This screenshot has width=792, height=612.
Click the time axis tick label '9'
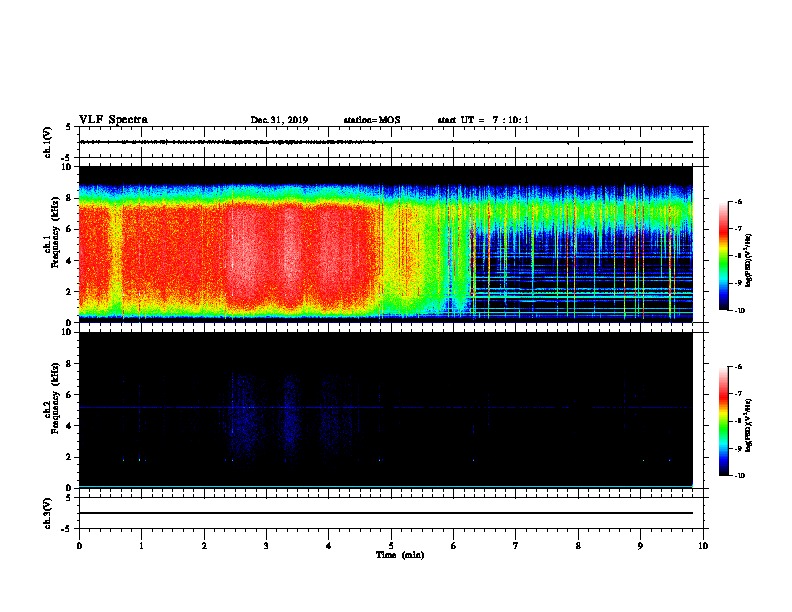[640, 546]
